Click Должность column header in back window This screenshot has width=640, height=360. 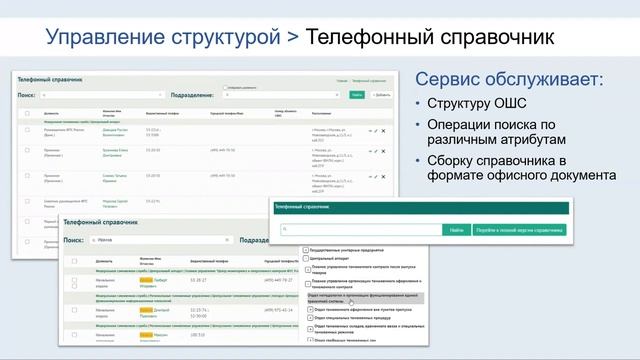click(51, 113)
